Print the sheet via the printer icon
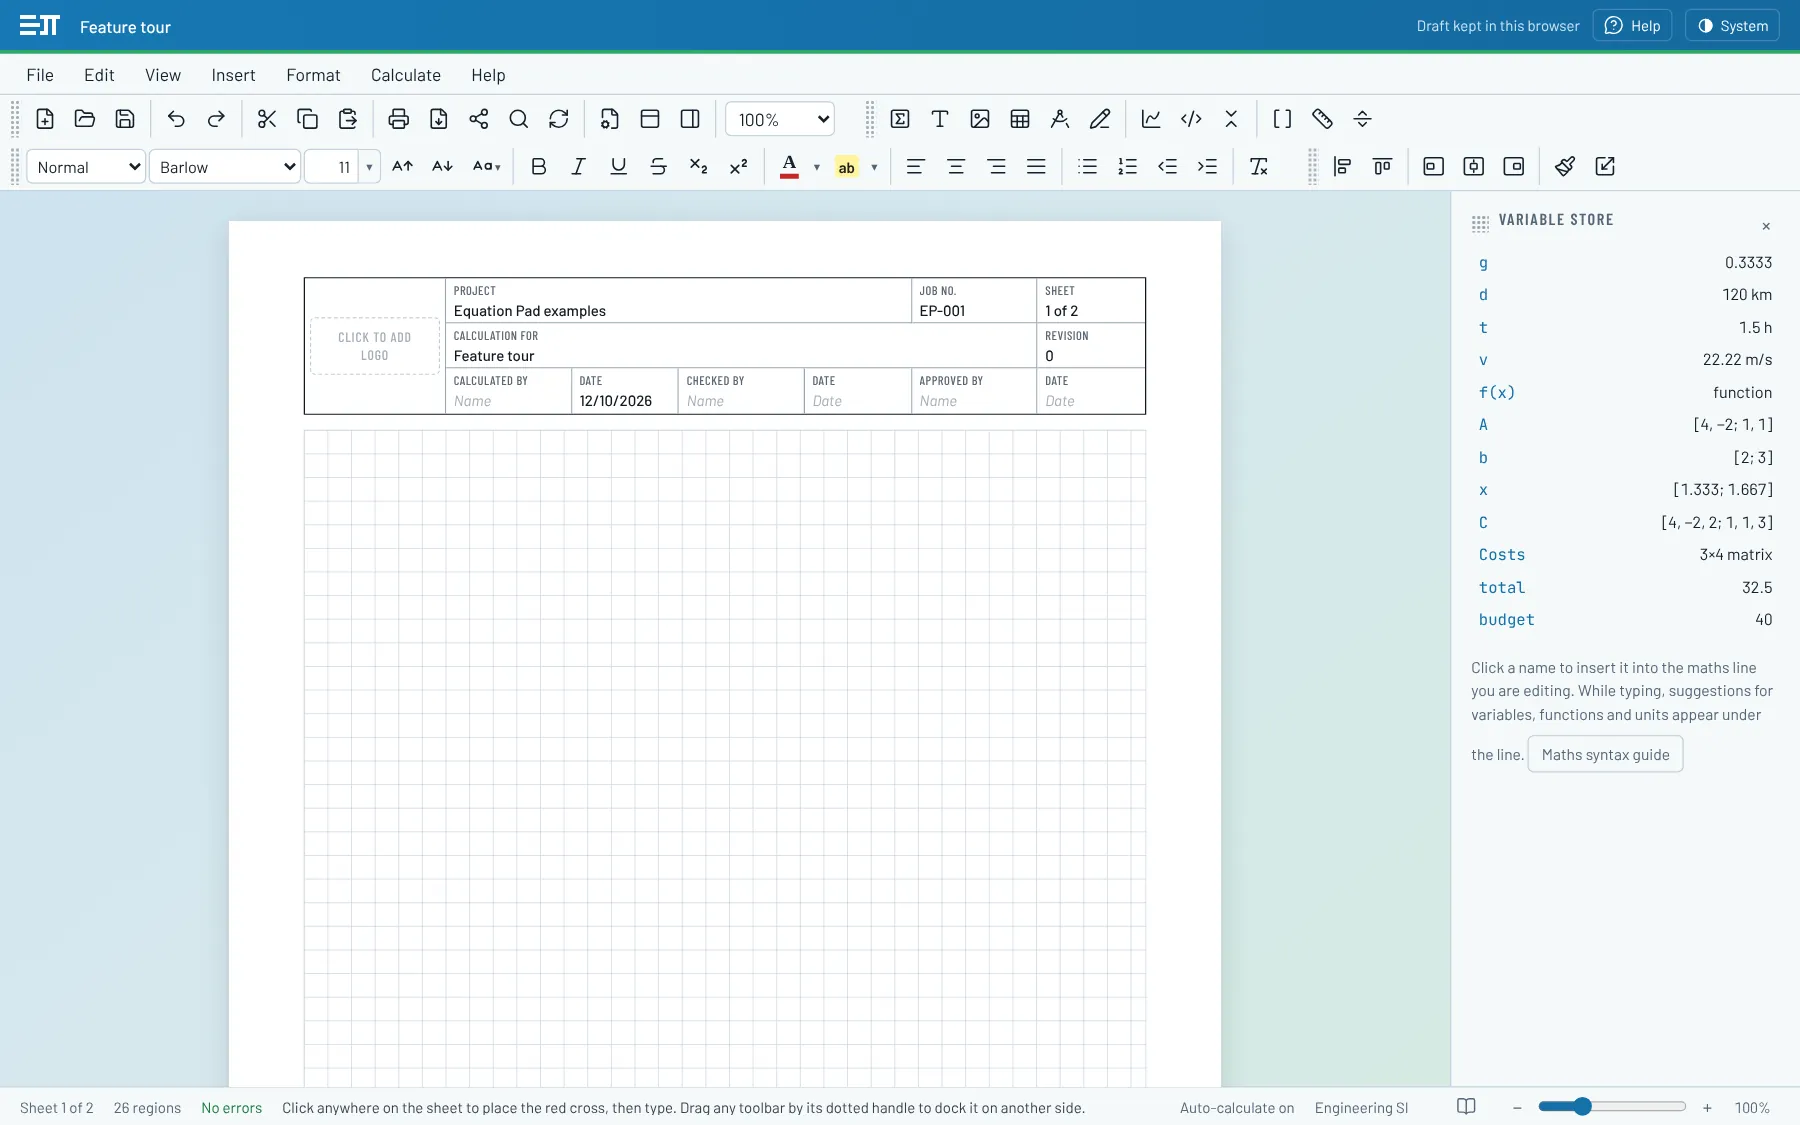The height and width of the screenshot is (1125, 1800). [x=398, y=119]
